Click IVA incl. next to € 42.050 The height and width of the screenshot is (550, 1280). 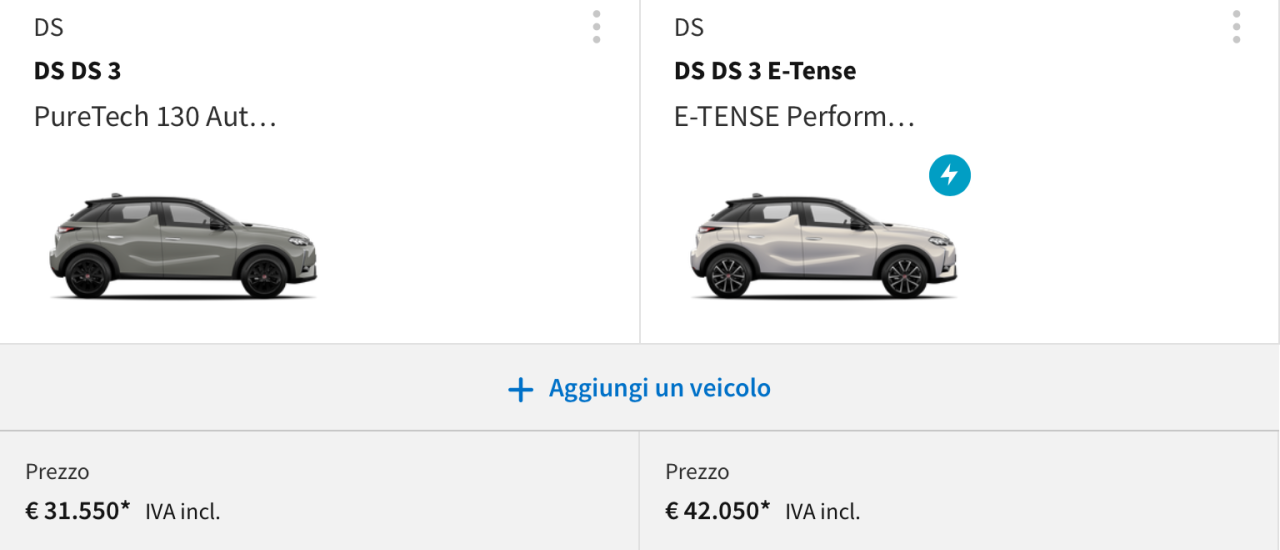[823, 512]
